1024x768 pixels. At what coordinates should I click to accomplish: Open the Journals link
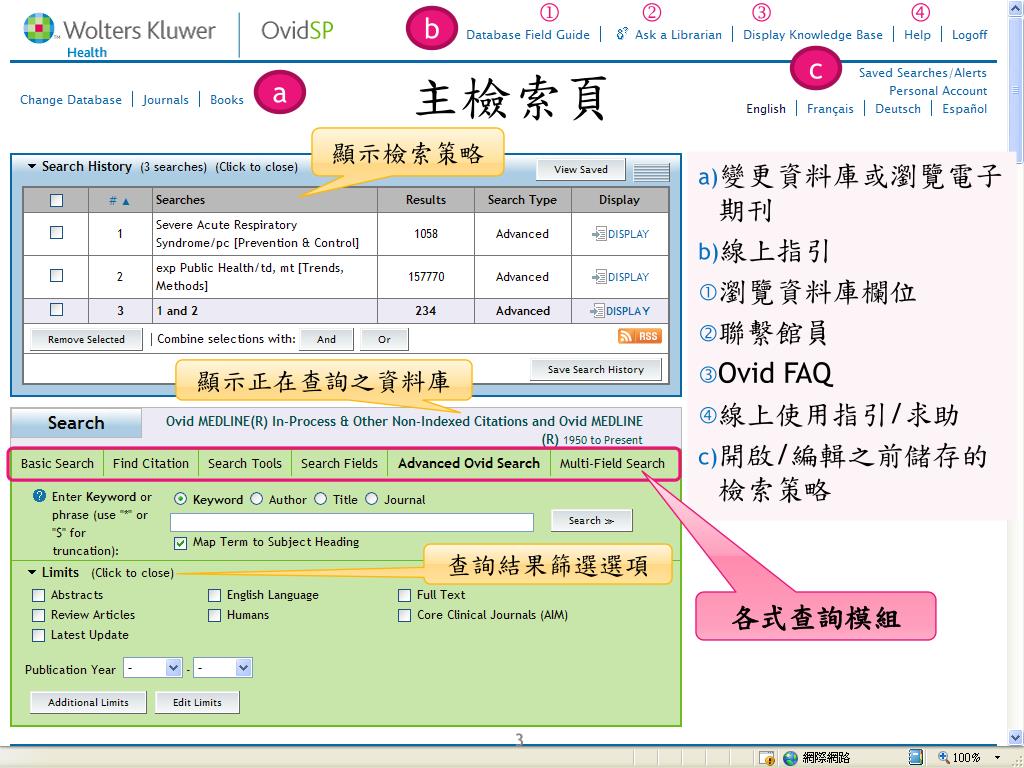tap(166, 100)
